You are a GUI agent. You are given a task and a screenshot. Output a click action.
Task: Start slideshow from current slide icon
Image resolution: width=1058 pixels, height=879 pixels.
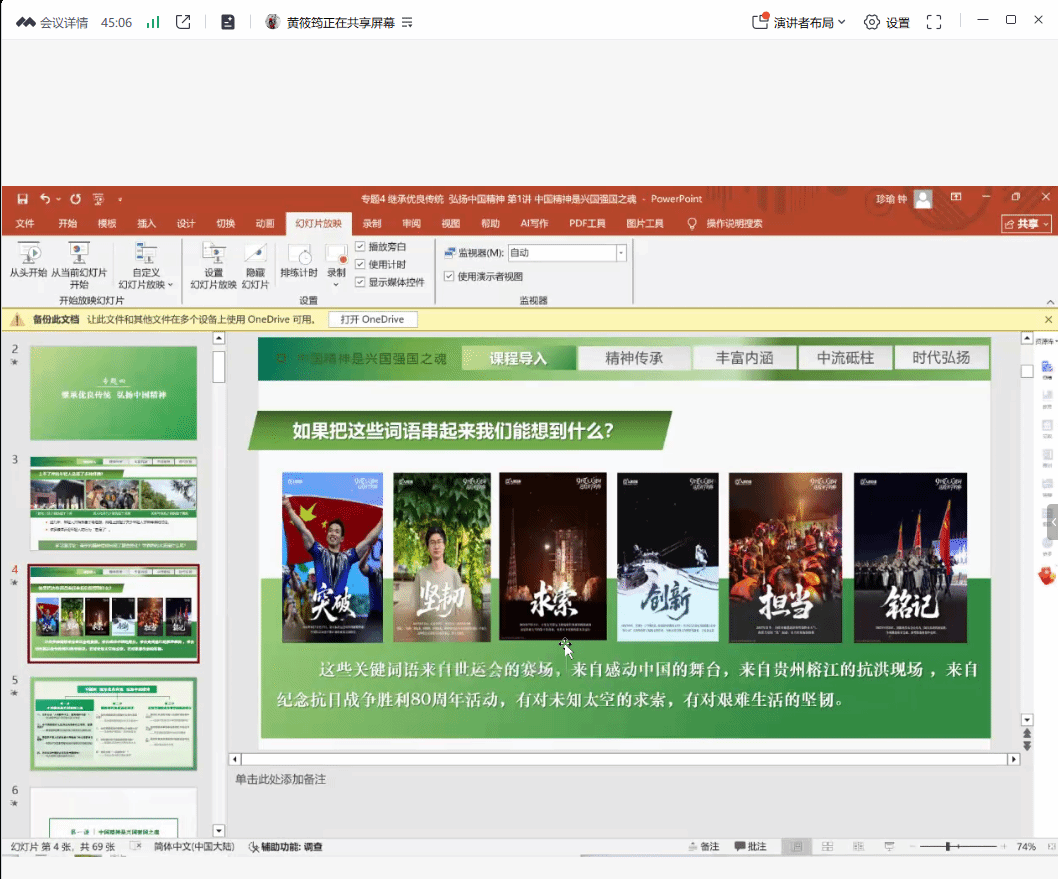pyautogui.click(x=79, y=252)
